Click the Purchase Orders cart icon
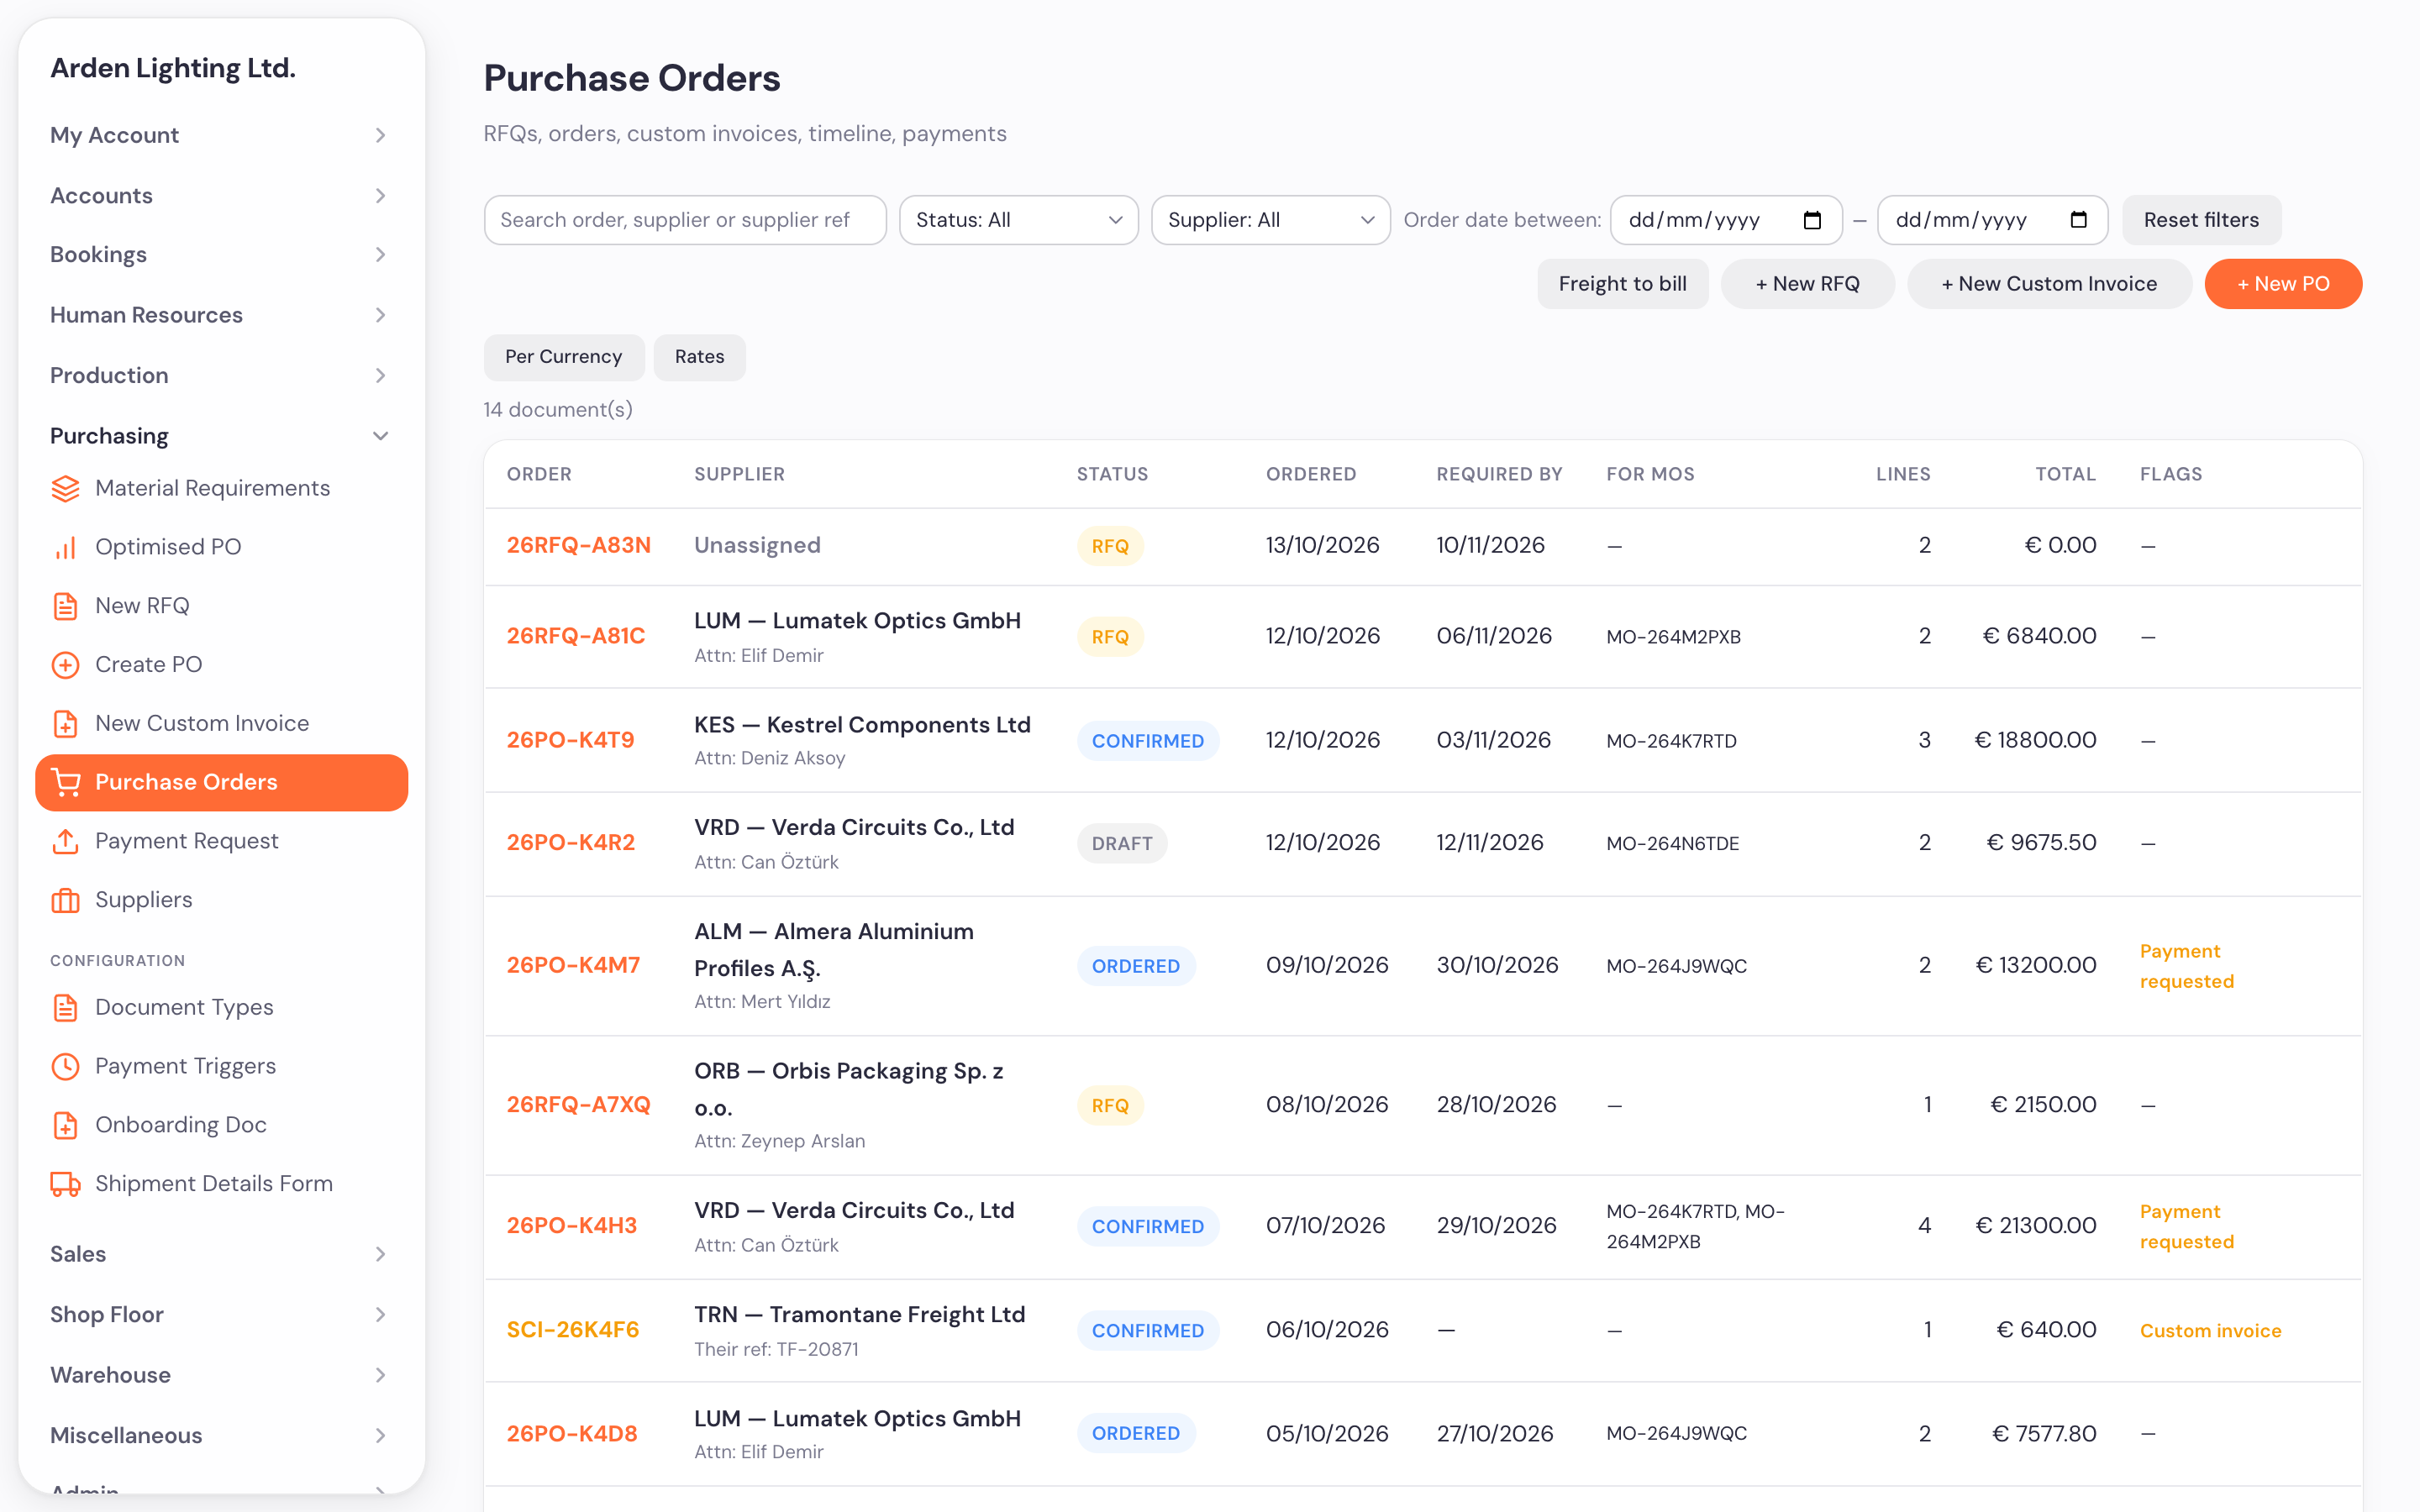This screenshot has width=2420, height=1512. (65, 782)
